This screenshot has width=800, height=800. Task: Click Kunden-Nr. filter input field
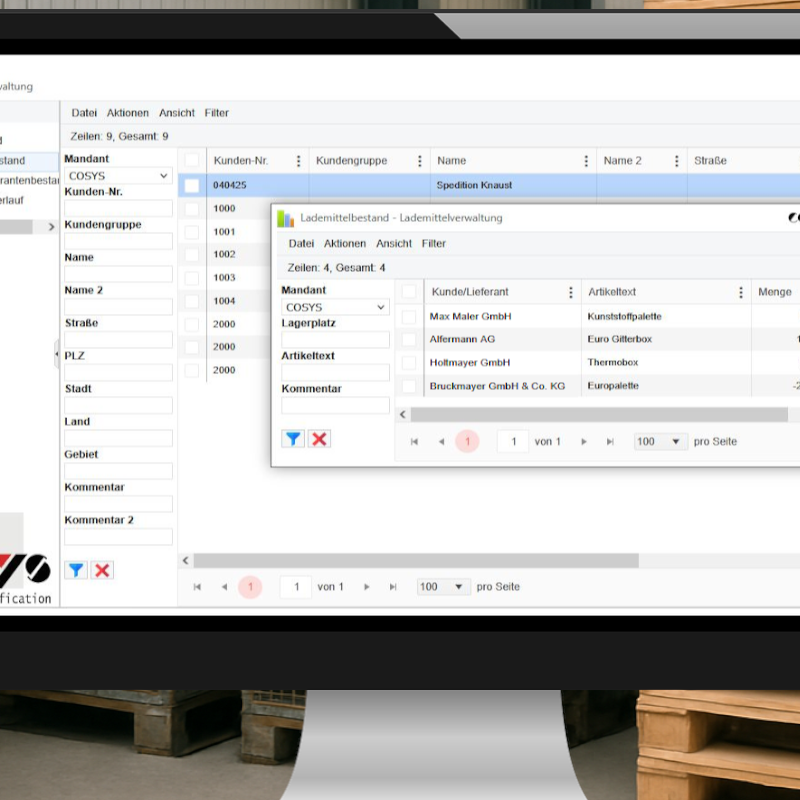118,209
